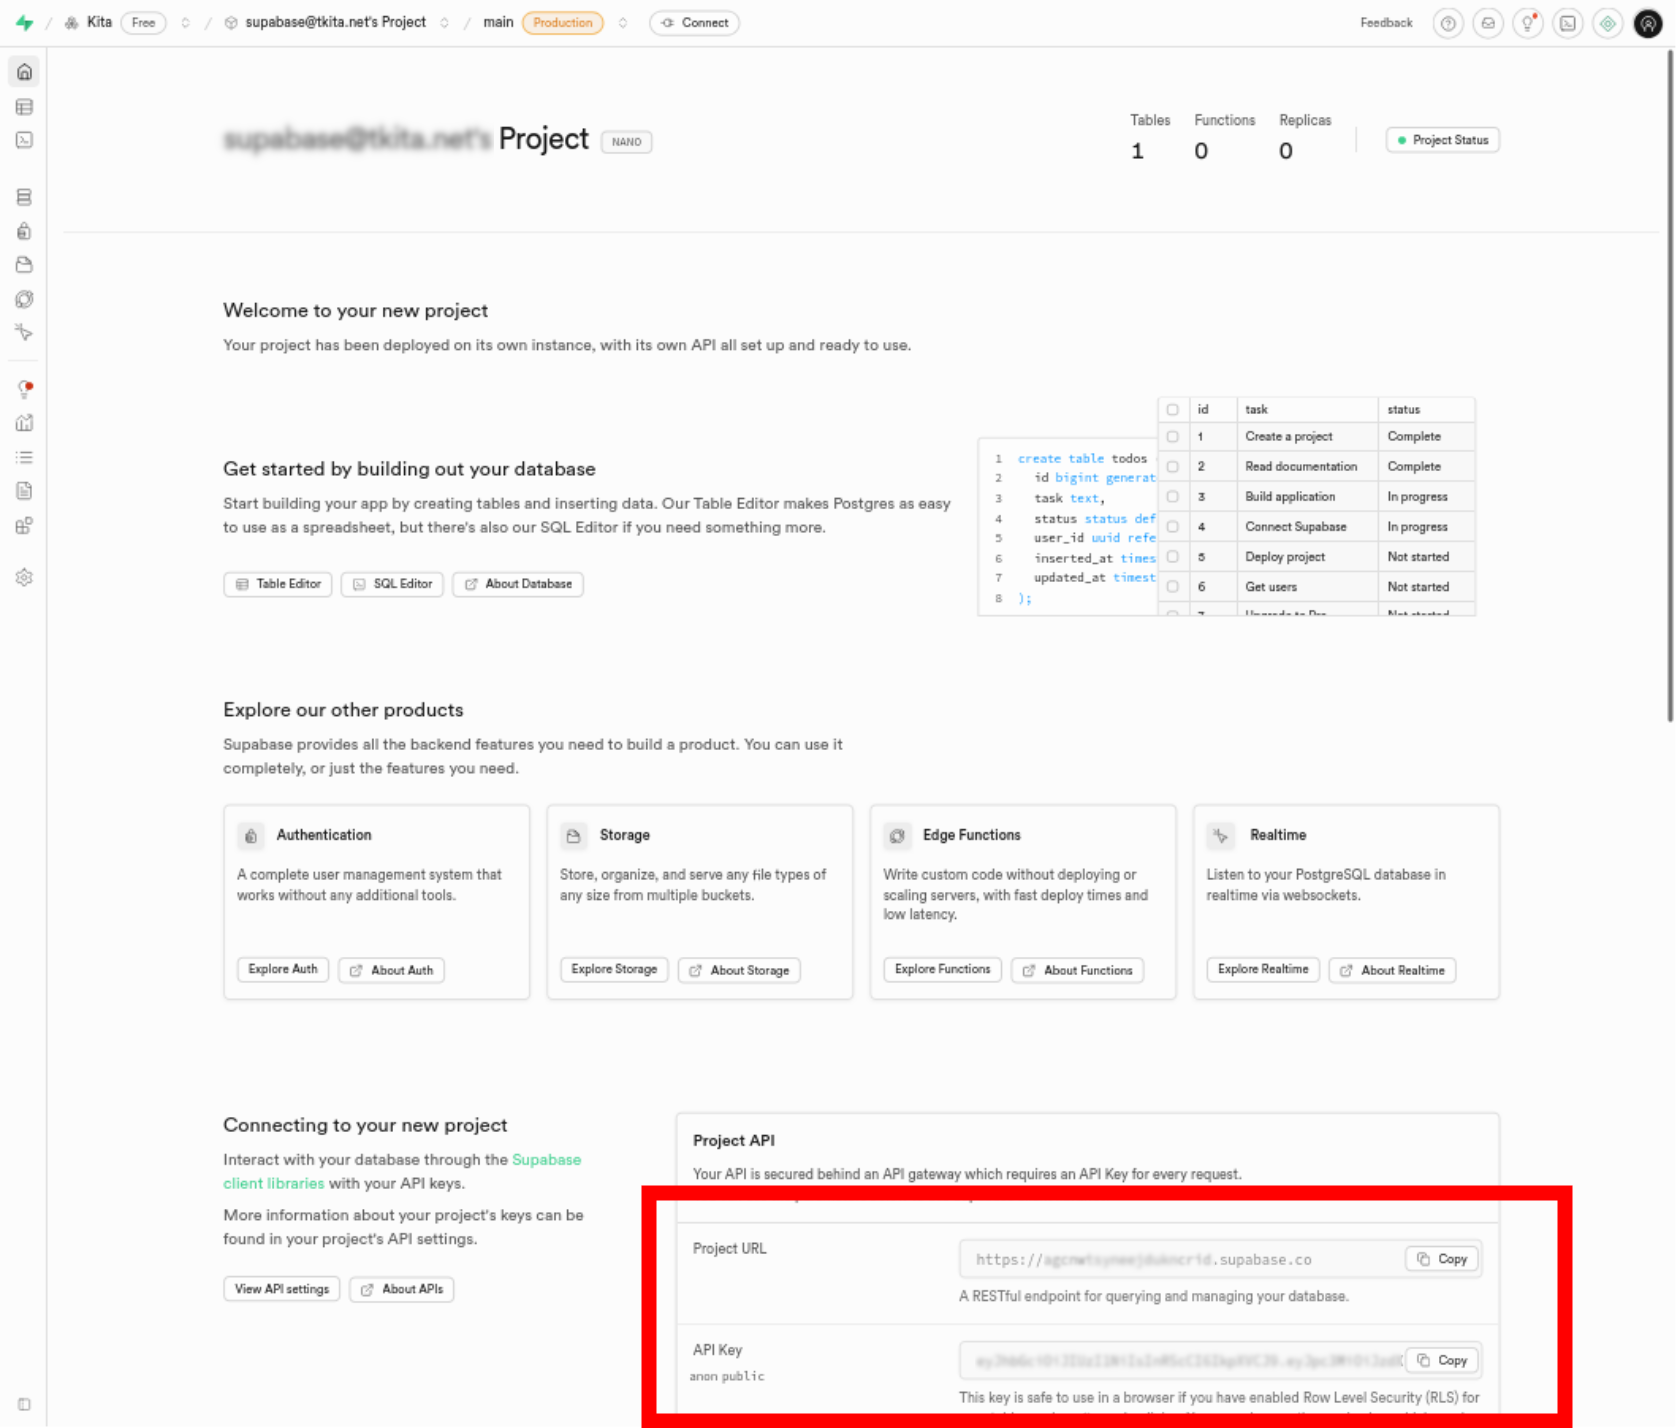Image resolution: width=1680 pixels, height=1428 pixels.
Task: Select all rows via header checkbox
Action: [x=1172, y=410]
